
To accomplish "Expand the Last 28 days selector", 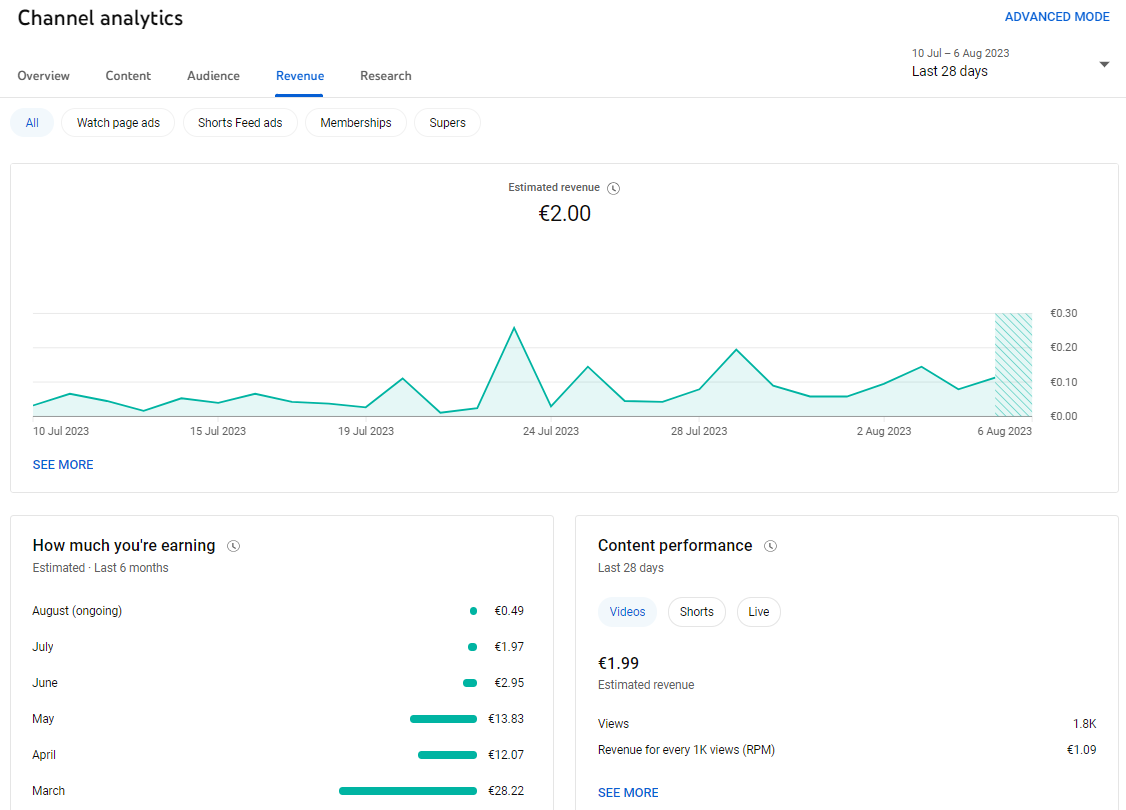I will pos(1010,63).
